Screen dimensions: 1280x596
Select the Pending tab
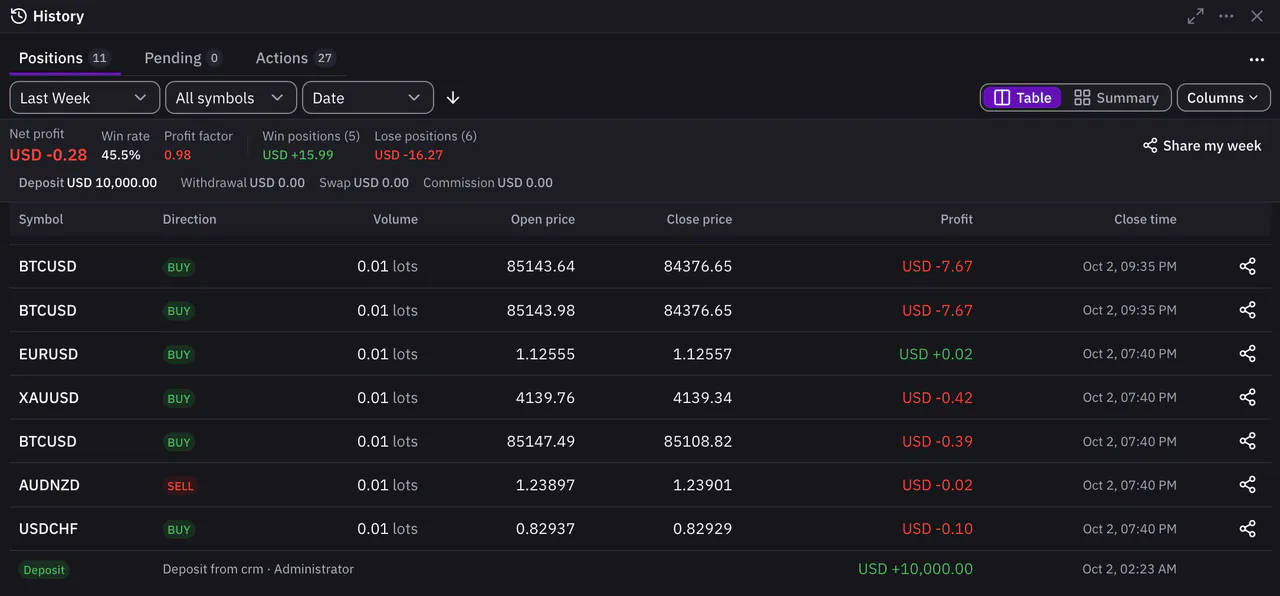[182, 58]
